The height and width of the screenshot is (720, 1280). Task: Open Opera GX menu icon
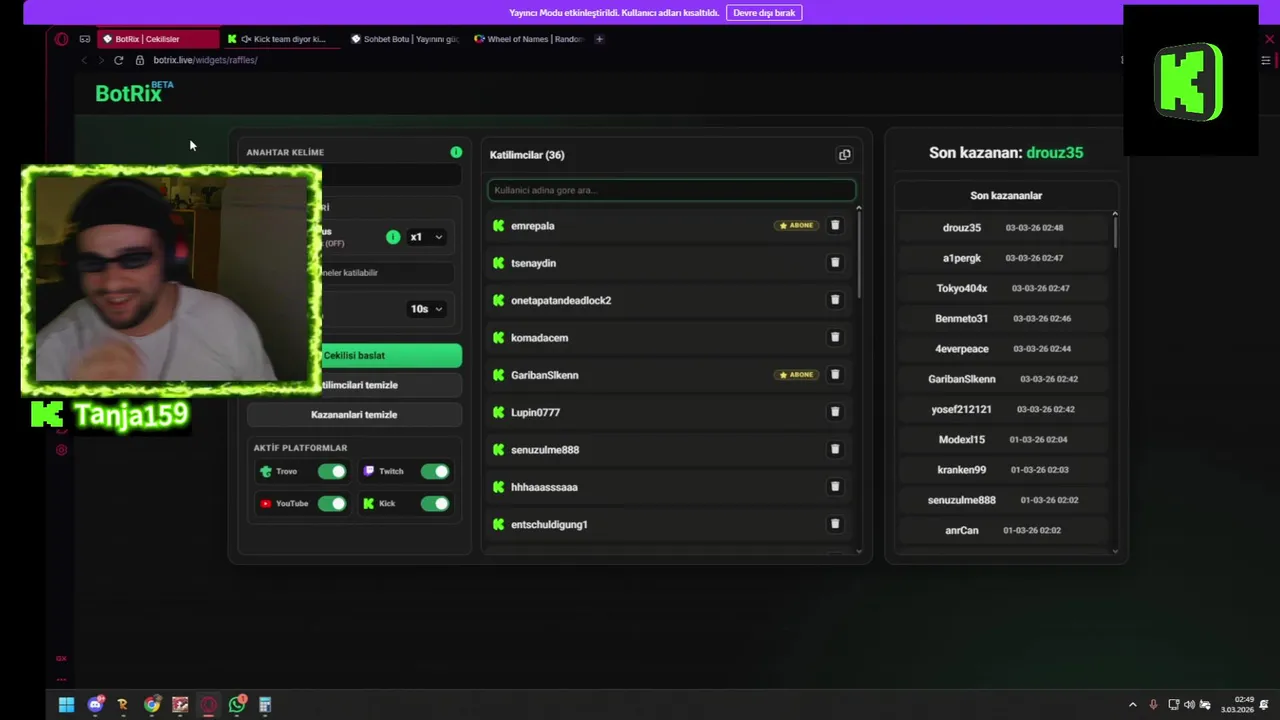coord(61,39)
